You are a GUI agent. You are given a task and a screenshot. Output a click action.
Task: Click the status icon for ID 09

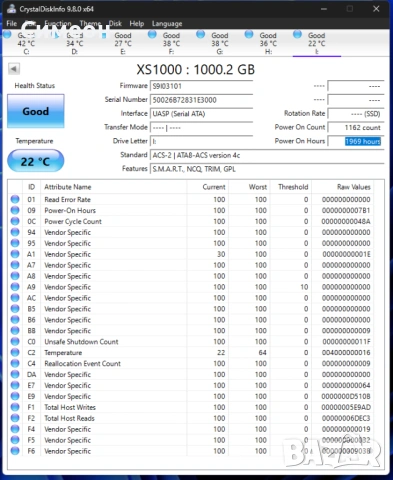pos(15,210)
